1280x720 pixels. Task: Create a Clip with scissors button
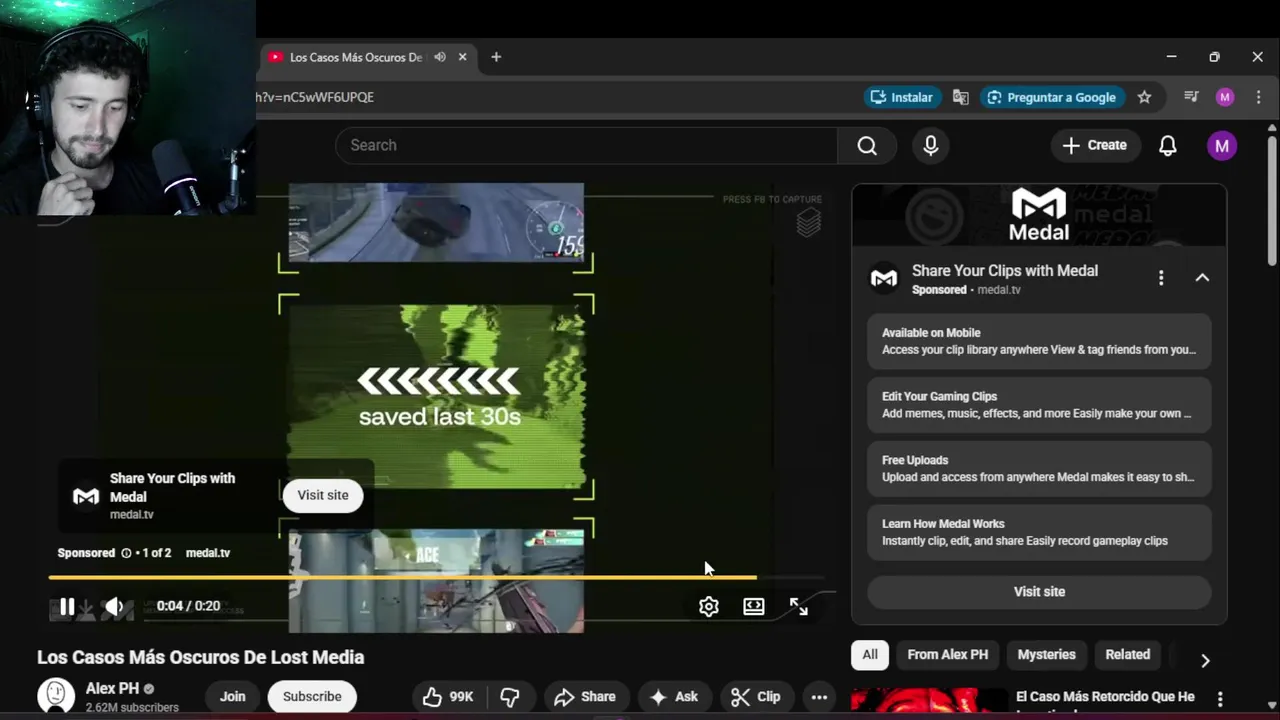(756, 697)
